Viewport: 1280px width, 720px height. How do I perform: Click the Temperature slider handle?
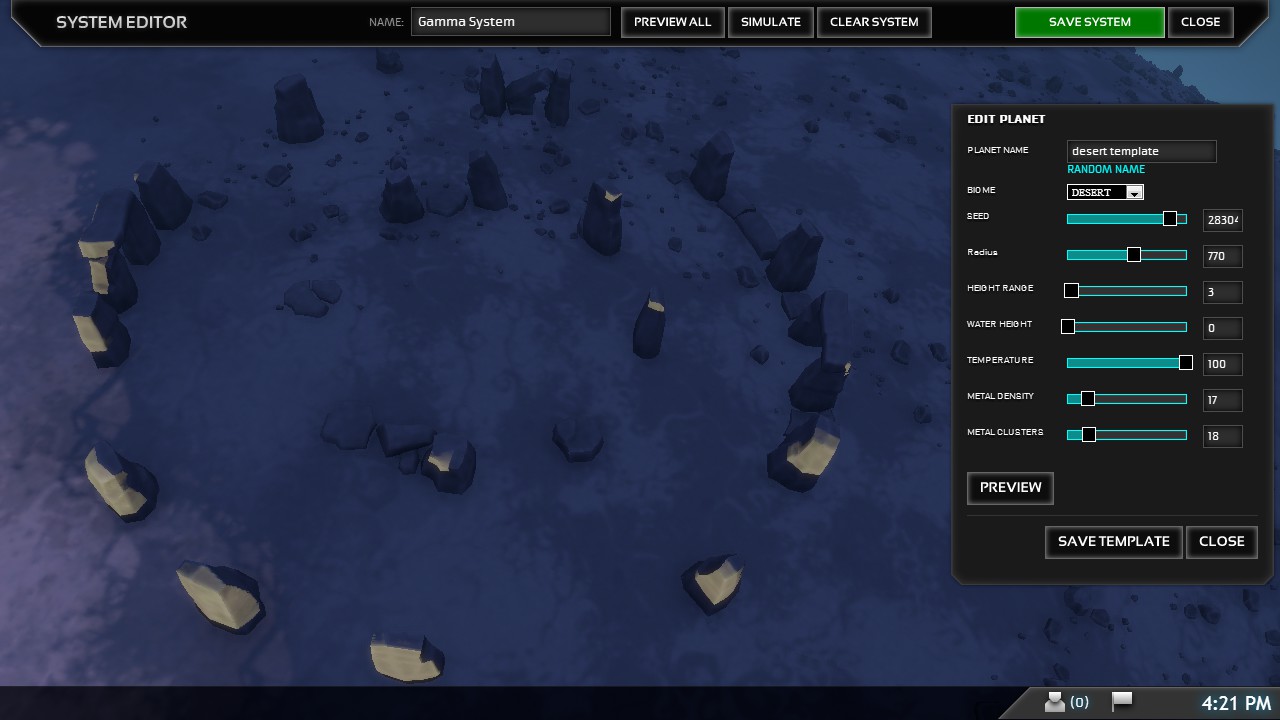pos(1185,363)
